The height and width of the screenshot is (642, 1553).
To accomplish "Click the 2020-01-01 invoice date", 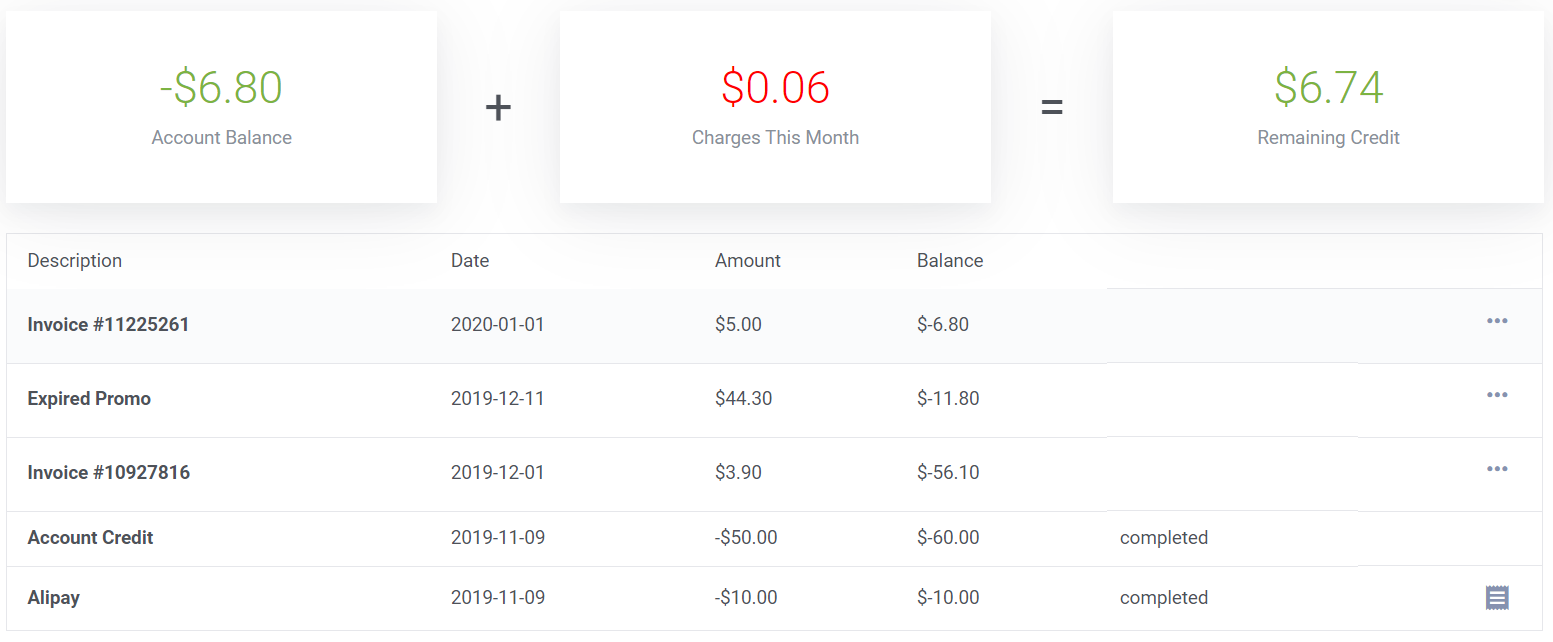I will coord(498,325).
